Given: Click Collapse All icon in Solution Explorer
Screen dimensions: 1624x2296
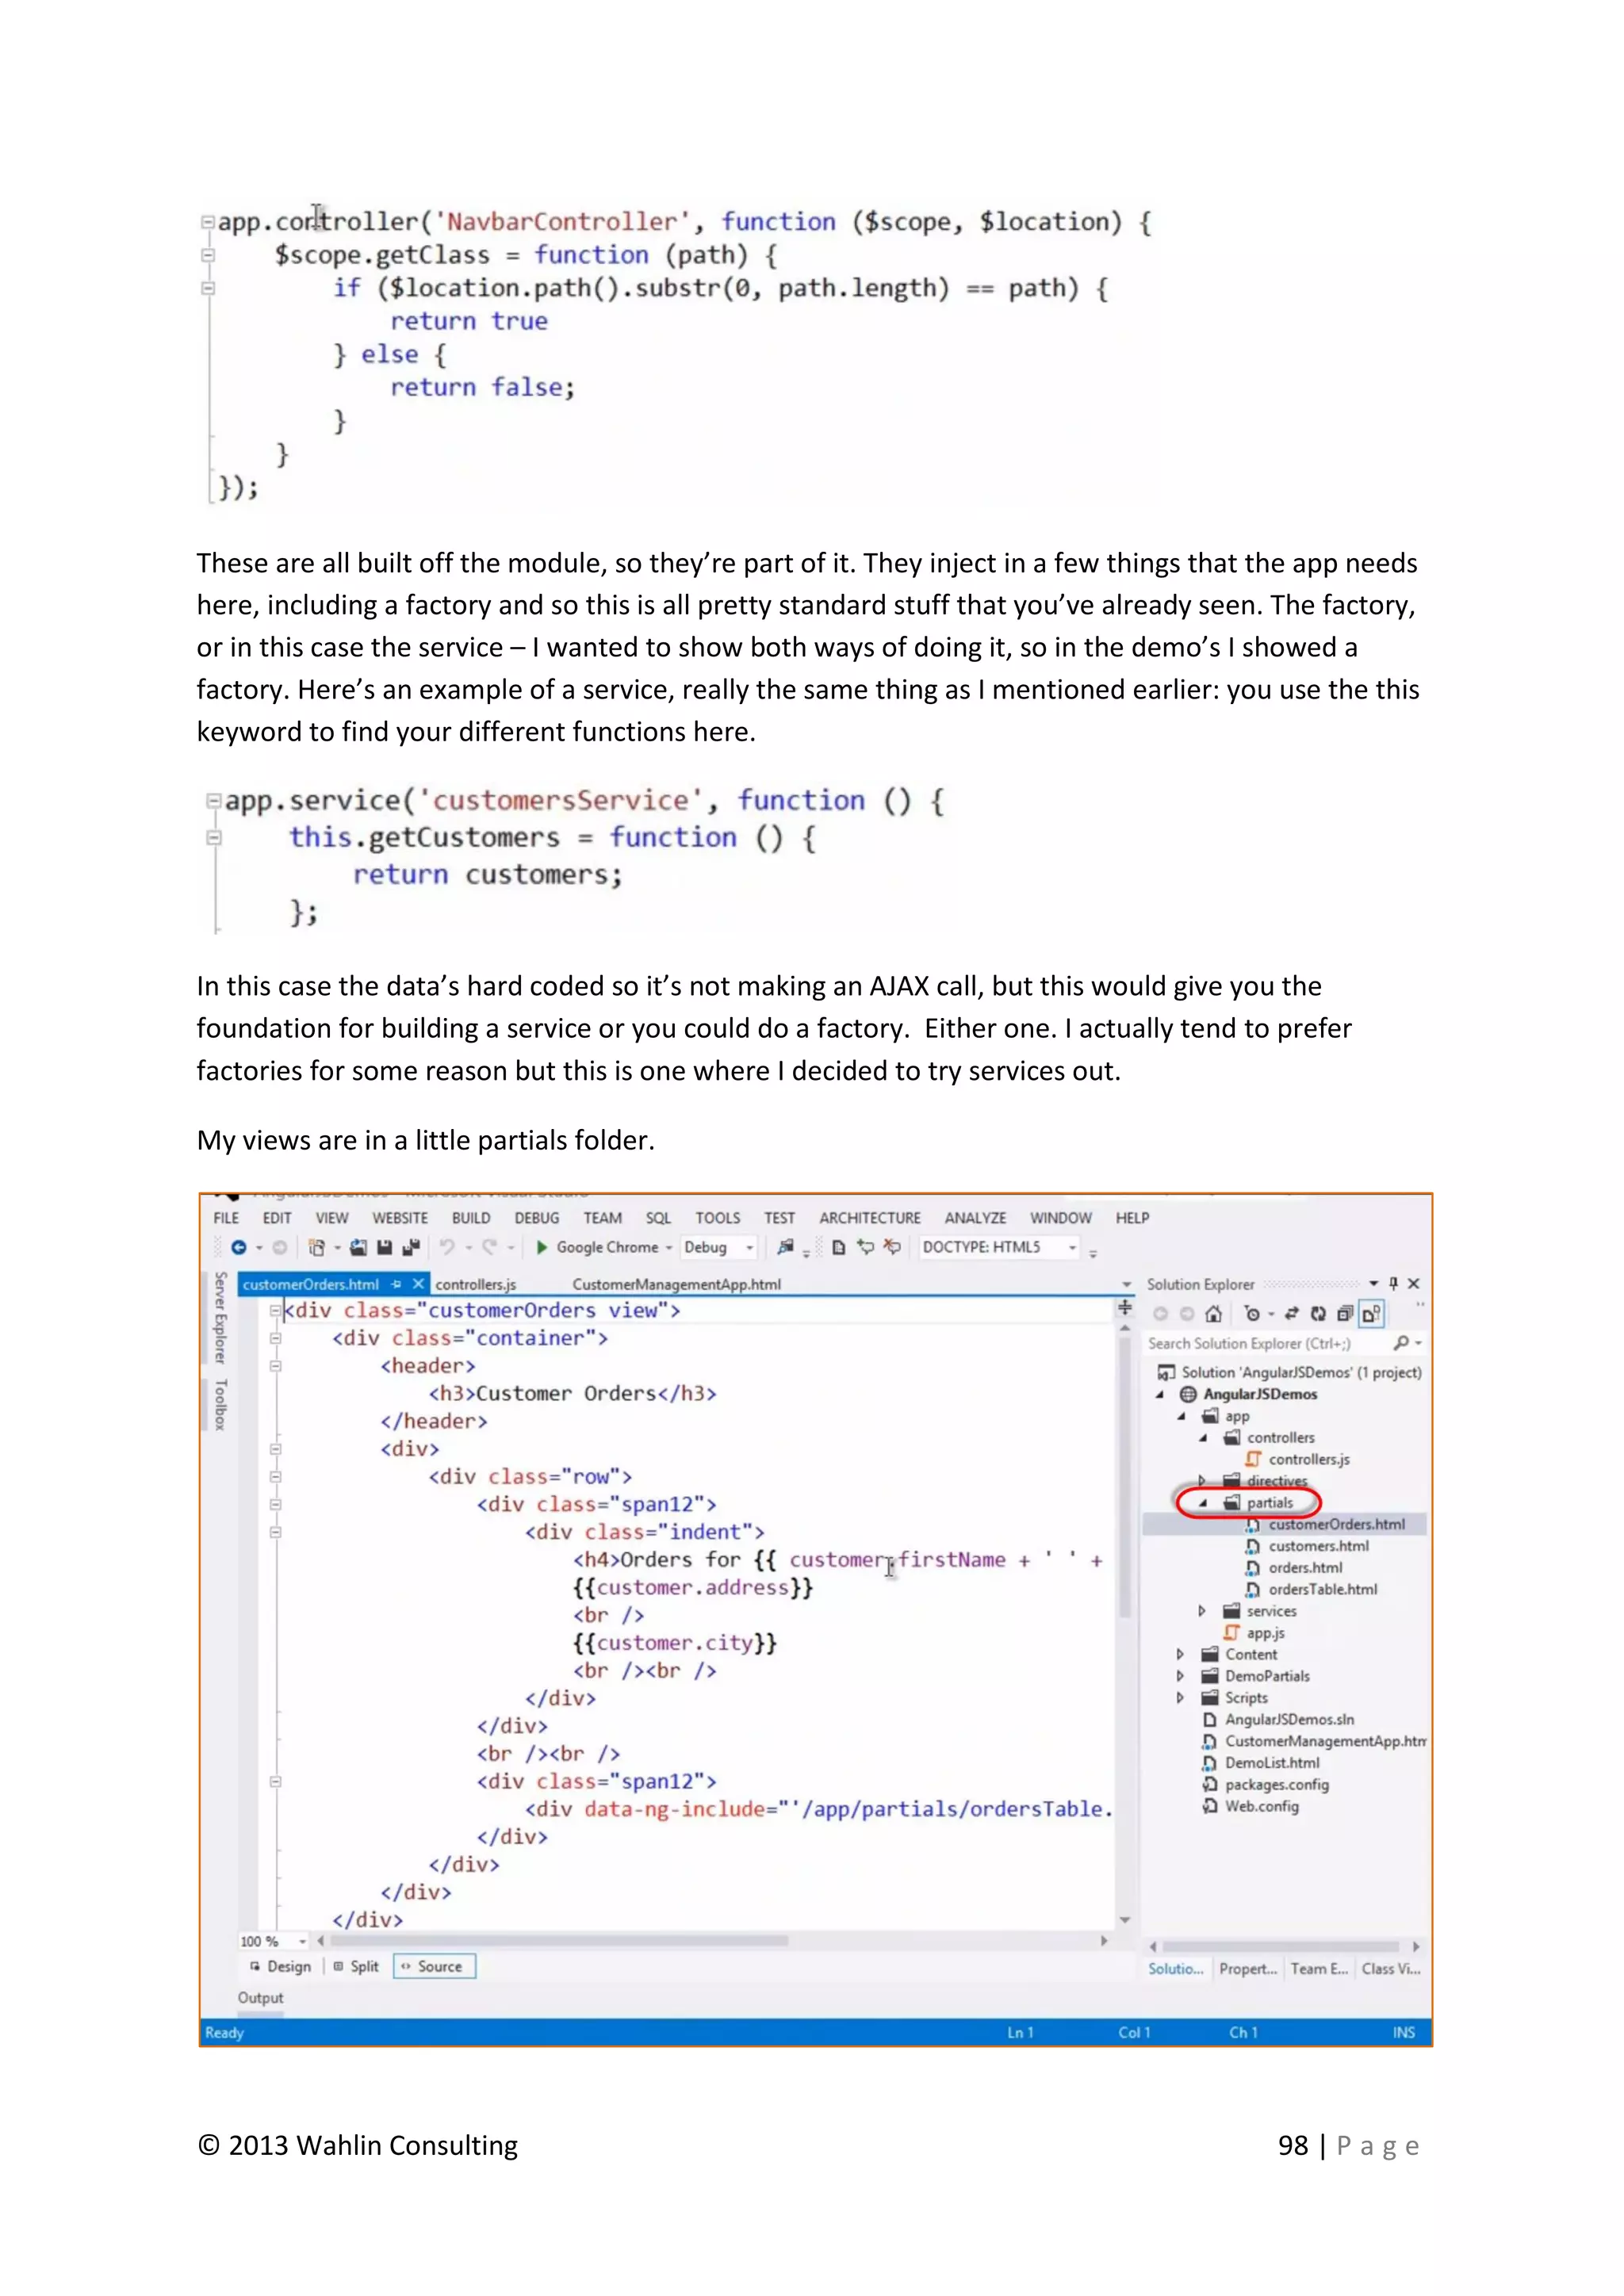Looking at the screenshot, I should 1345,1314.
